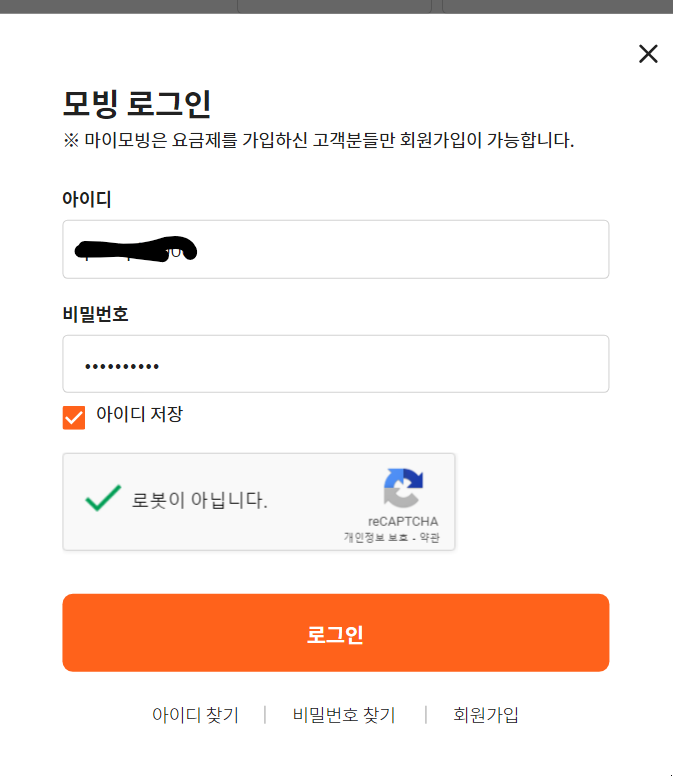Image resolution: width=673 pixels, height=776 pixels.
Task: Click the 비밀번호 field label
Action: click(x=96, y=314)
